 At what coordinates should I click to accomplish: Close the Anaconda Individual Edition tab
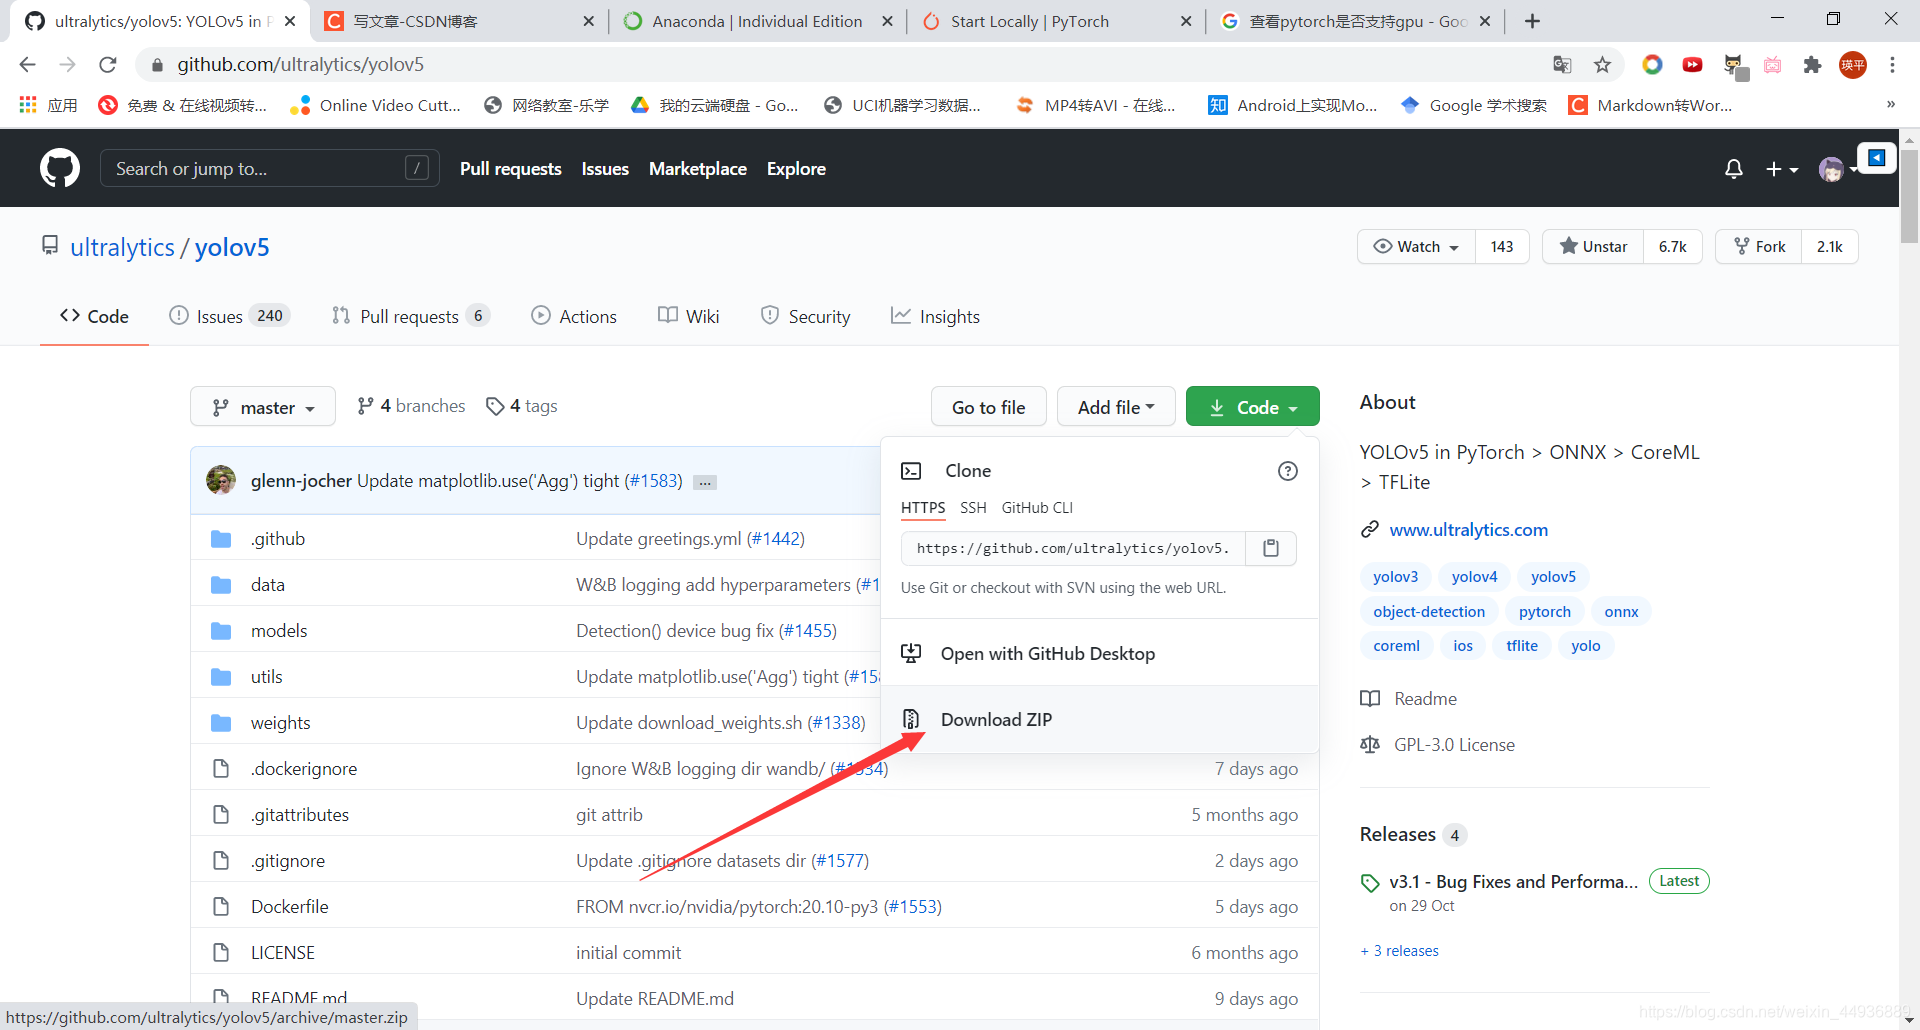pyautogui.click(x=887, y=21)
